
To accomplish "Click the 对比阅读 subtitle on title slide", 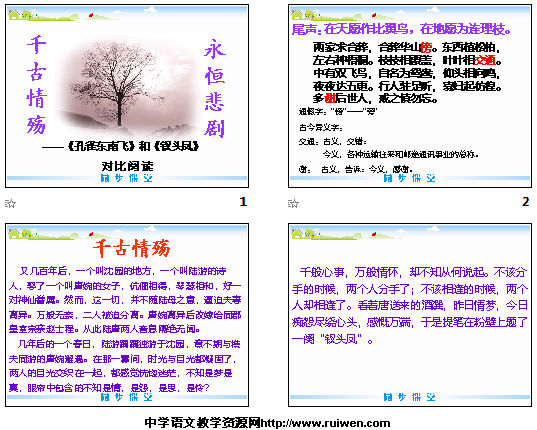I will click(x=127, y=166).
